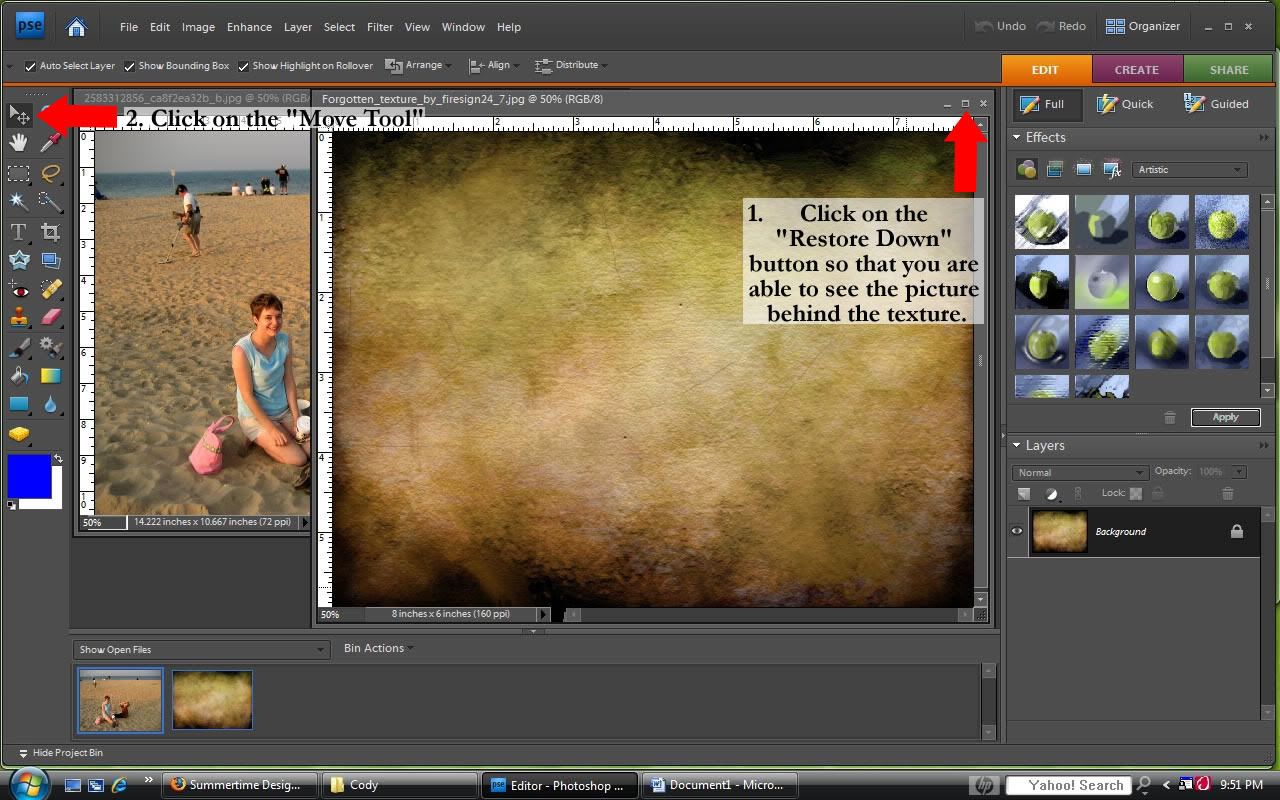Set the blue foreground color swatch
This screenshot has height=800, width=1280.
[x=29, y=476]
